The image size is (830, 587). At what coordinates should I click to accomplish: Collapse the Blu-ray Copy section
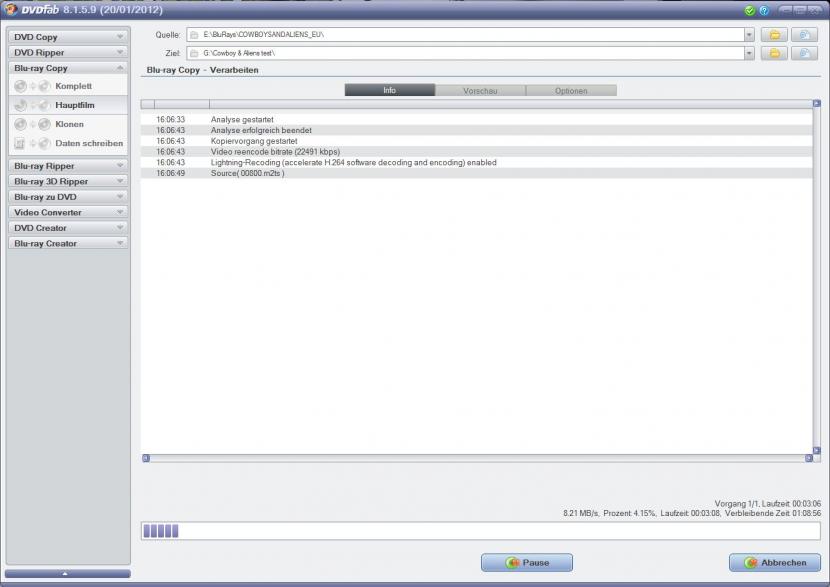68,68
